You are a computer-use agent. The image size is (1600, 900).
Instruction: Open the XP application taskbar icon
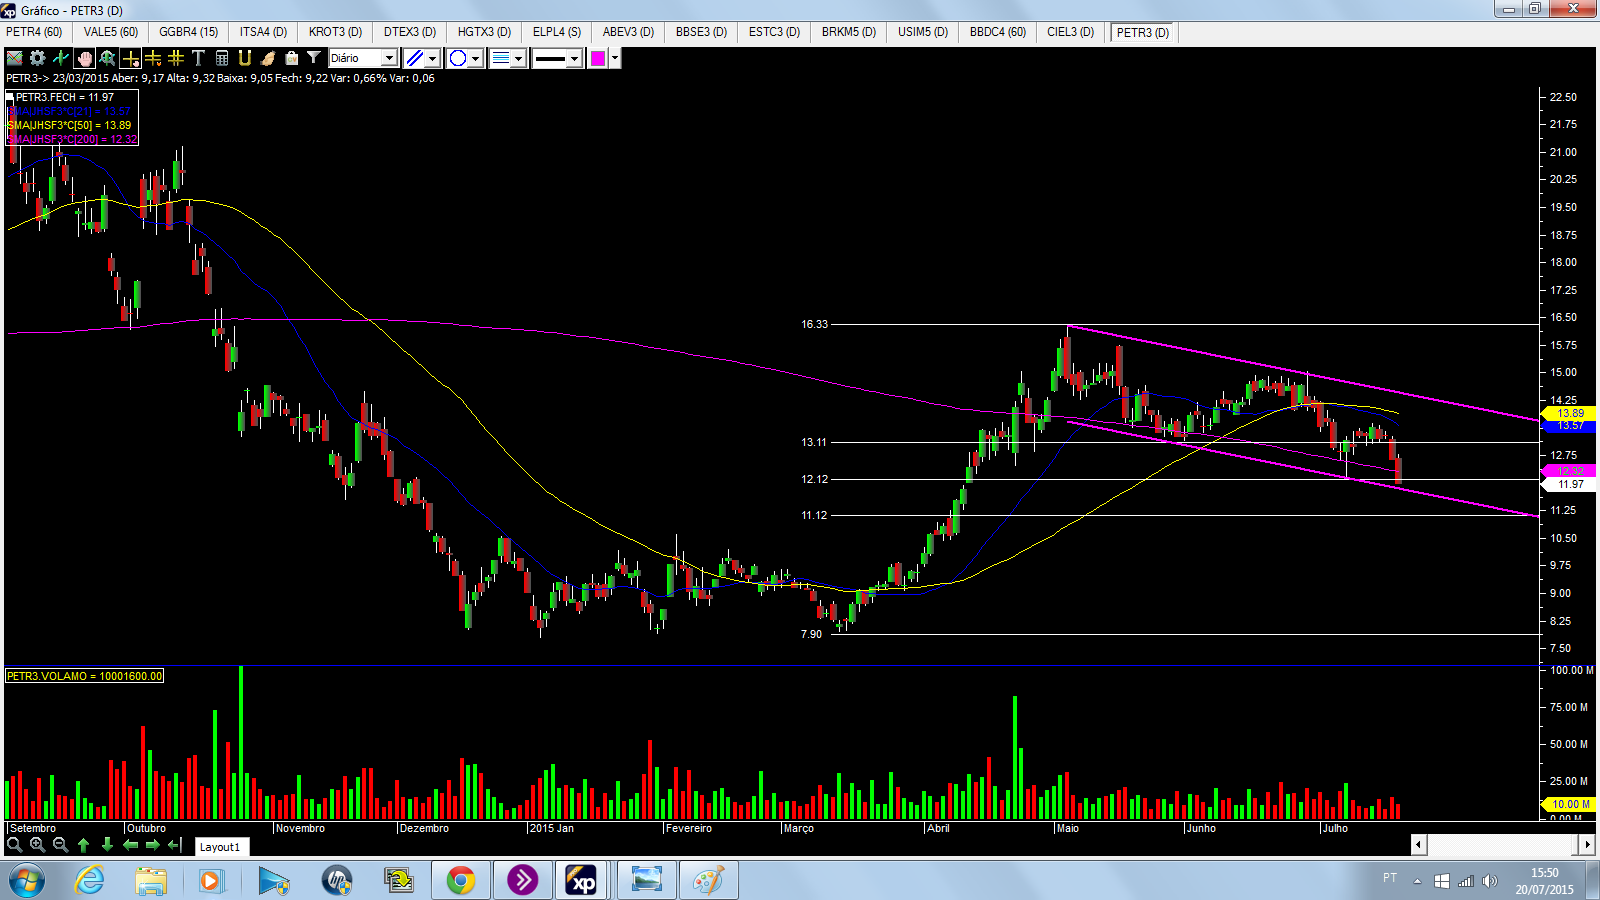pyautogui.click(x=582, y=881)
